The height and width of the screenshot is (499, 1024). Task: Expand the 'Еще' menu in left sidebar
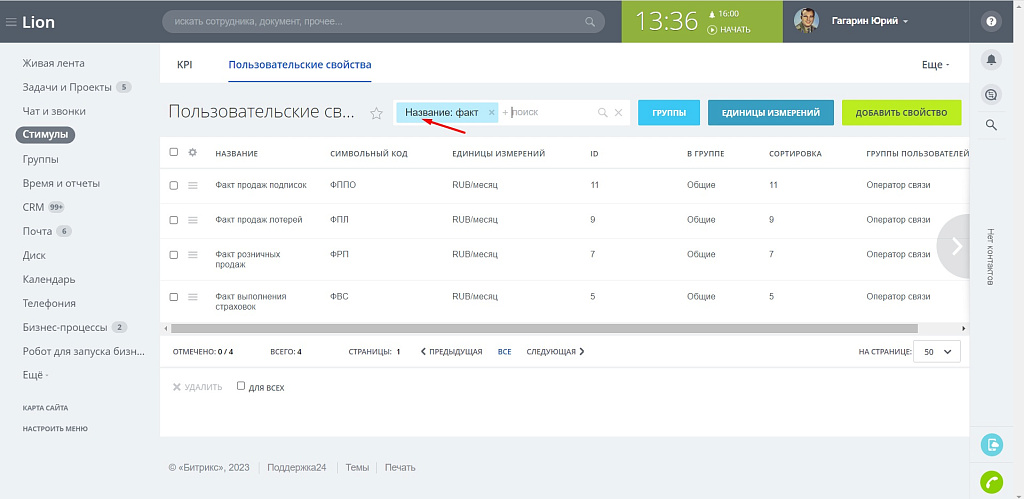(x=35, y=375)
